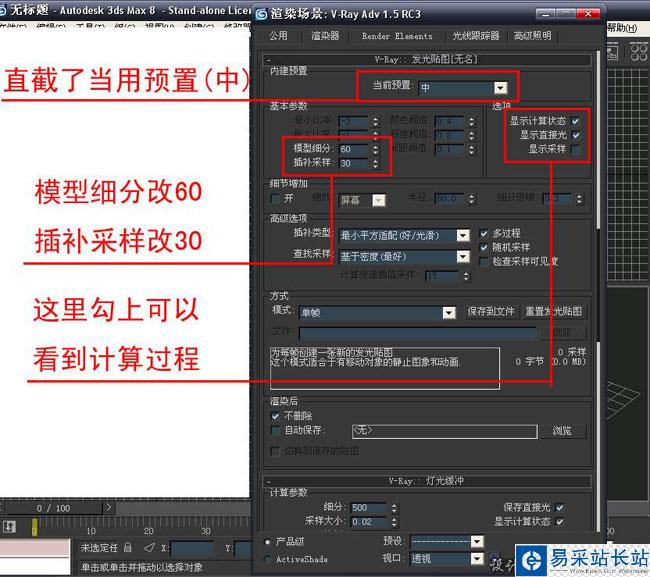Screen dimensions: 650x577
Task: Click the frame 0 timeline marker
Action: click(x=34, y=527)
